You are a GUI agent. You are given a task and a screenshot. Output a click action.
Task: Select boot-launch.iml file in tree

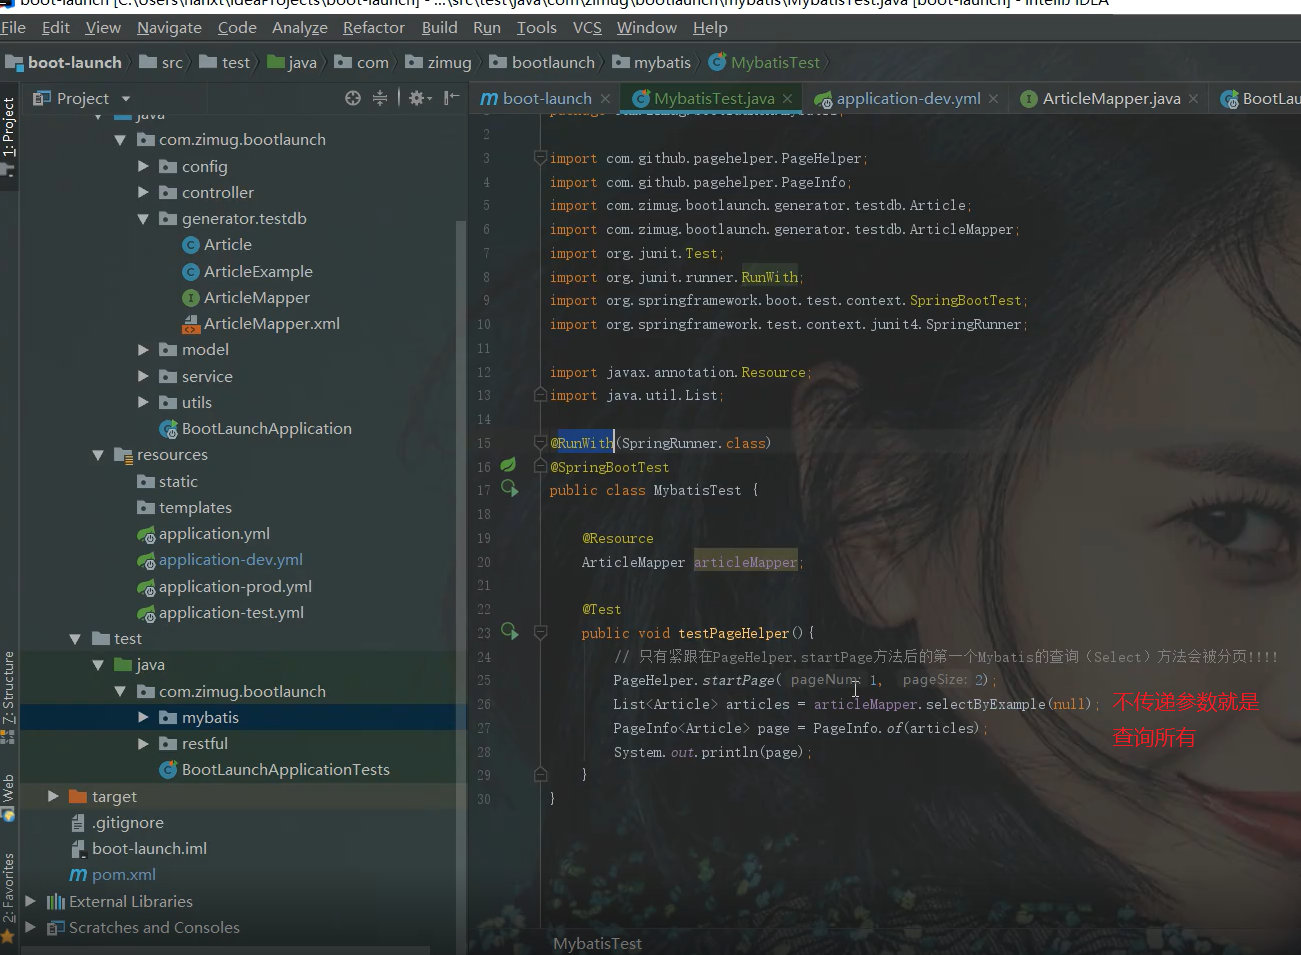pyautogui.click(x=138, y=849)
